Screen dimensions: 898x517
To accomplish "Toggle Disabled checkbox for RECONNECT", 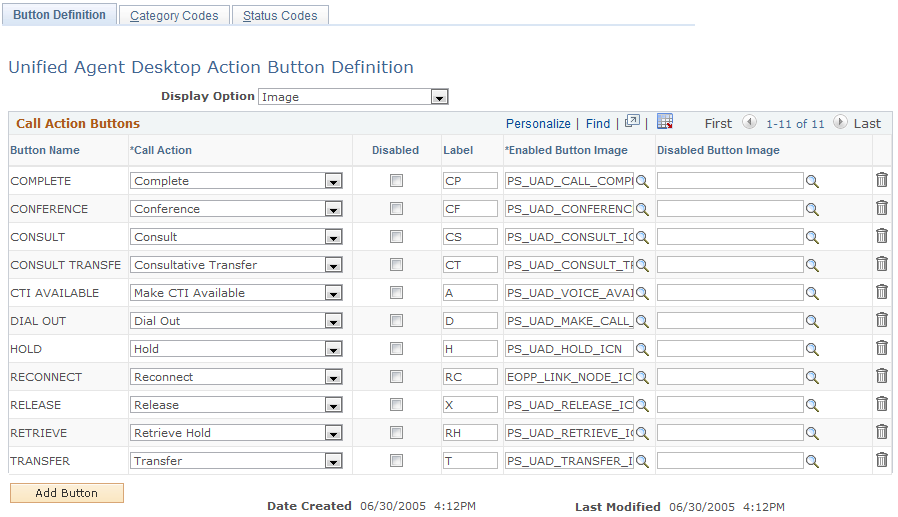I will click(x=396, y=377).
